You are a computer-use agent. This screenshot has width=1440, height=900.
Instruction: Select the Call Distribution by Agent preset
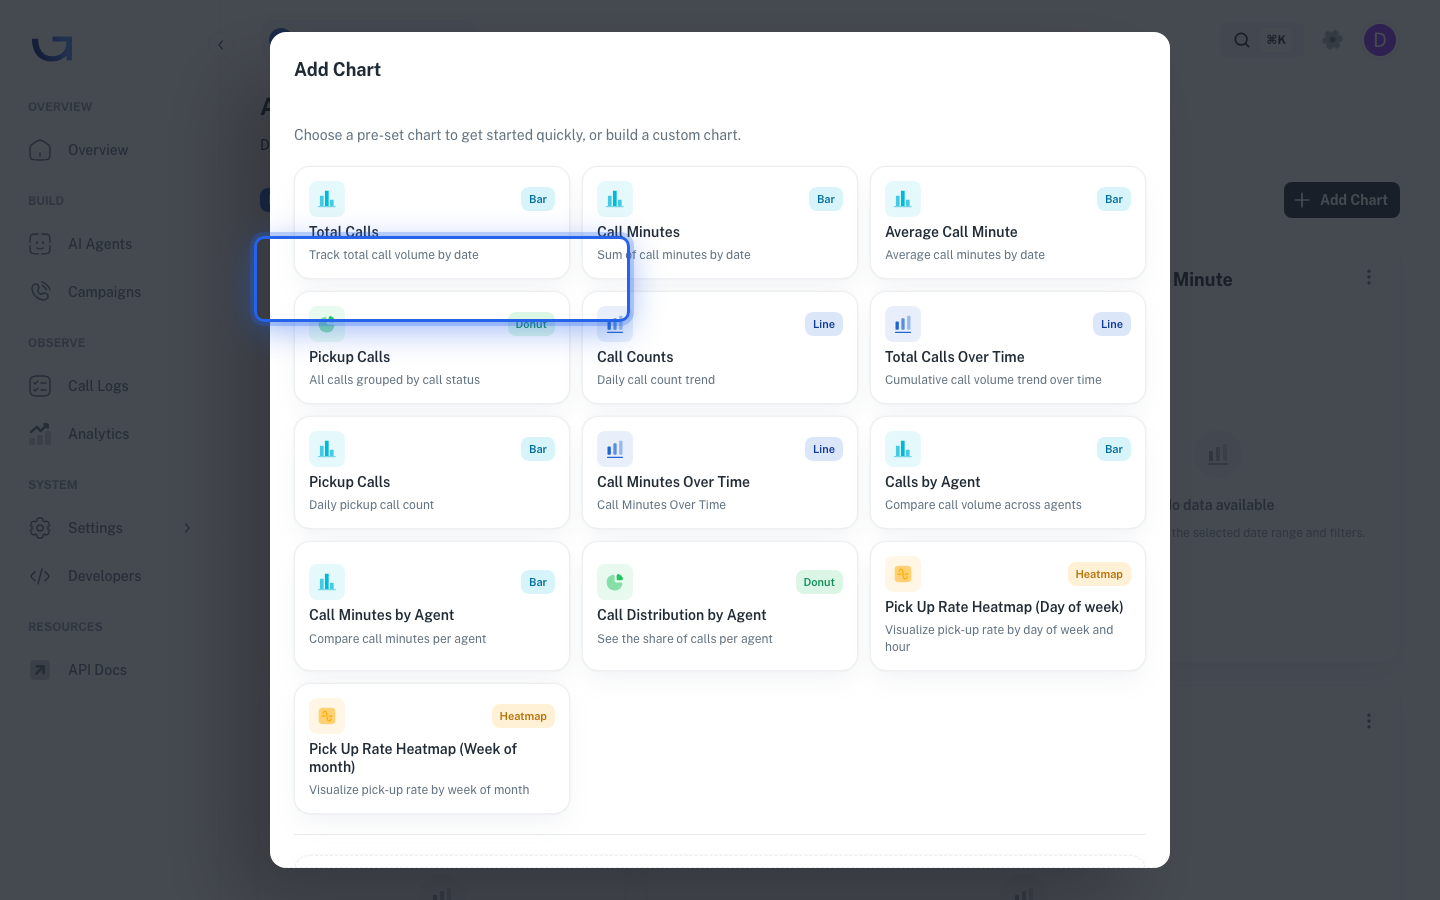[720, 606]
